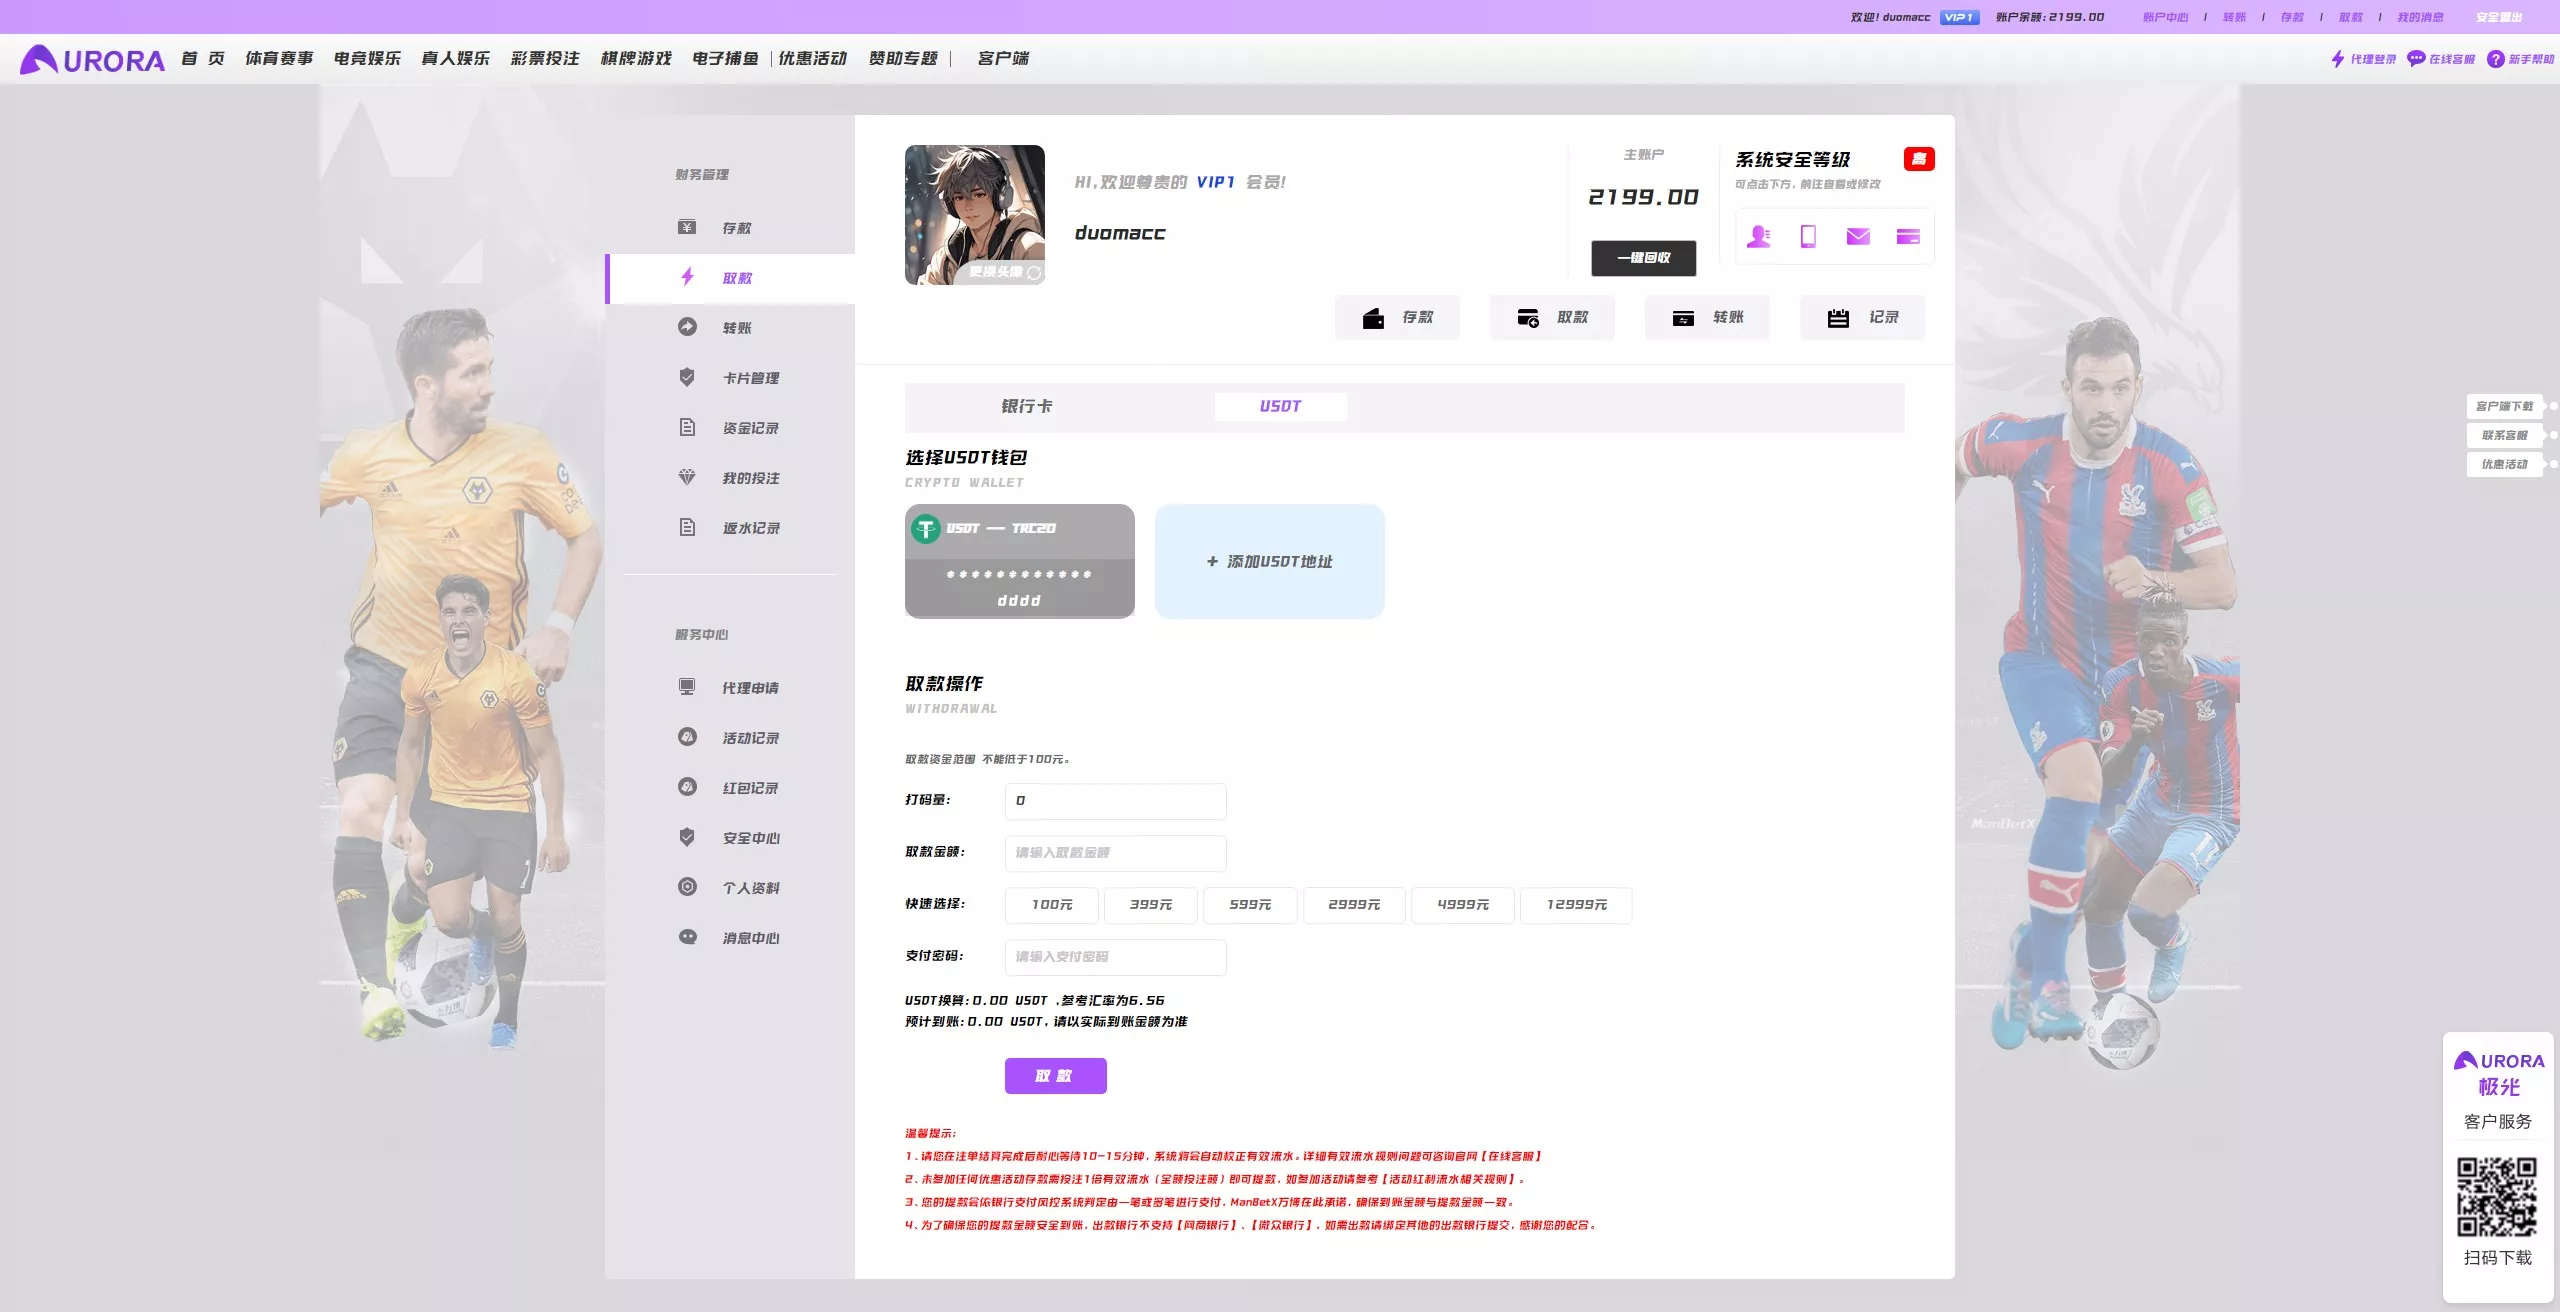Click 安全退出 in the top bar
Screen dimensions: 2560x1312
2499,17
